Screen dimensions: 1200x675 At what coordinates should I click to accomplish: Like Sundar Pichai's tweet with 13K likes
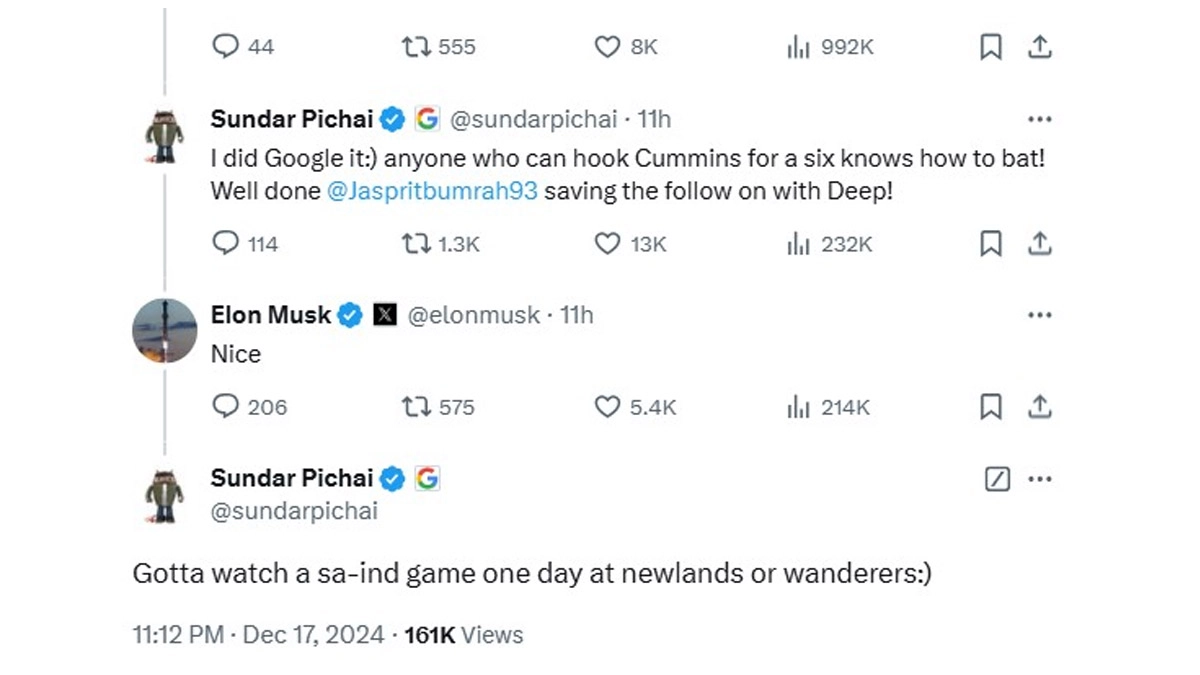(607, 243)
